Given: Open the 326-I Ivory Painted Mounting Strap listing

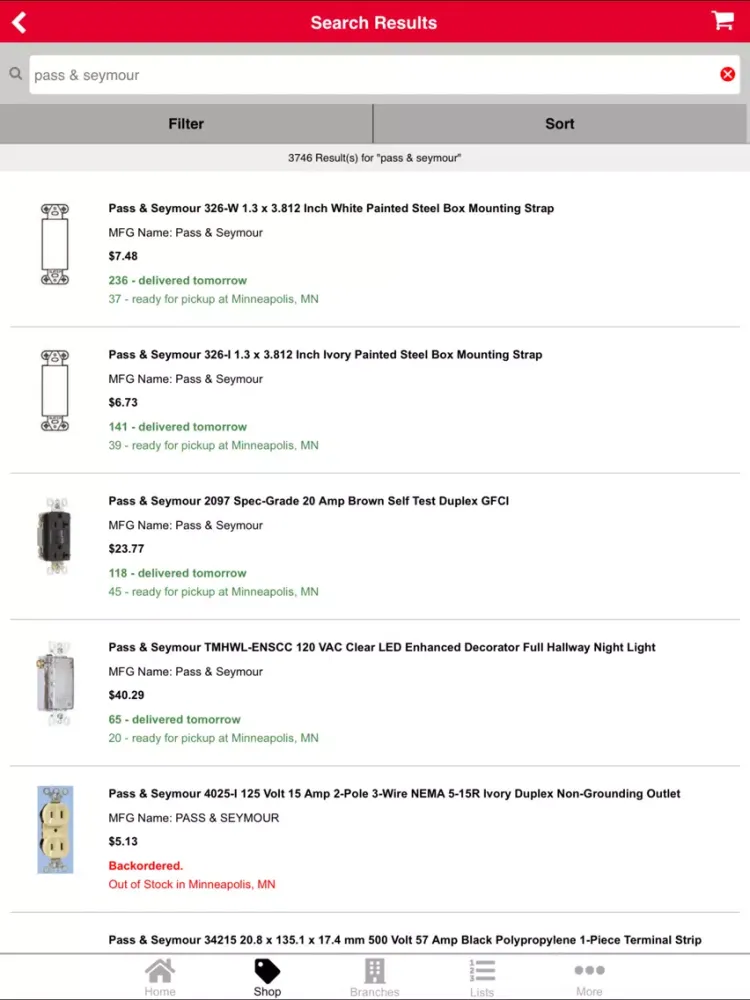Looking at the screenshot, I should [x=325, y=354].
